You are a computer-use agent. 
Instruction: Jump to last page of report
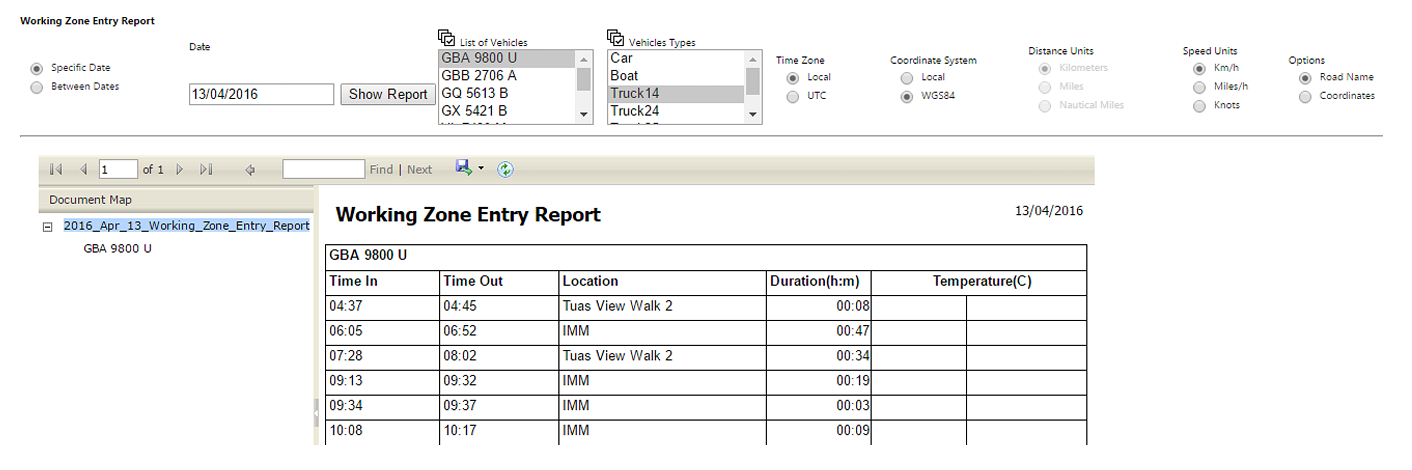[x=206, y=170]
